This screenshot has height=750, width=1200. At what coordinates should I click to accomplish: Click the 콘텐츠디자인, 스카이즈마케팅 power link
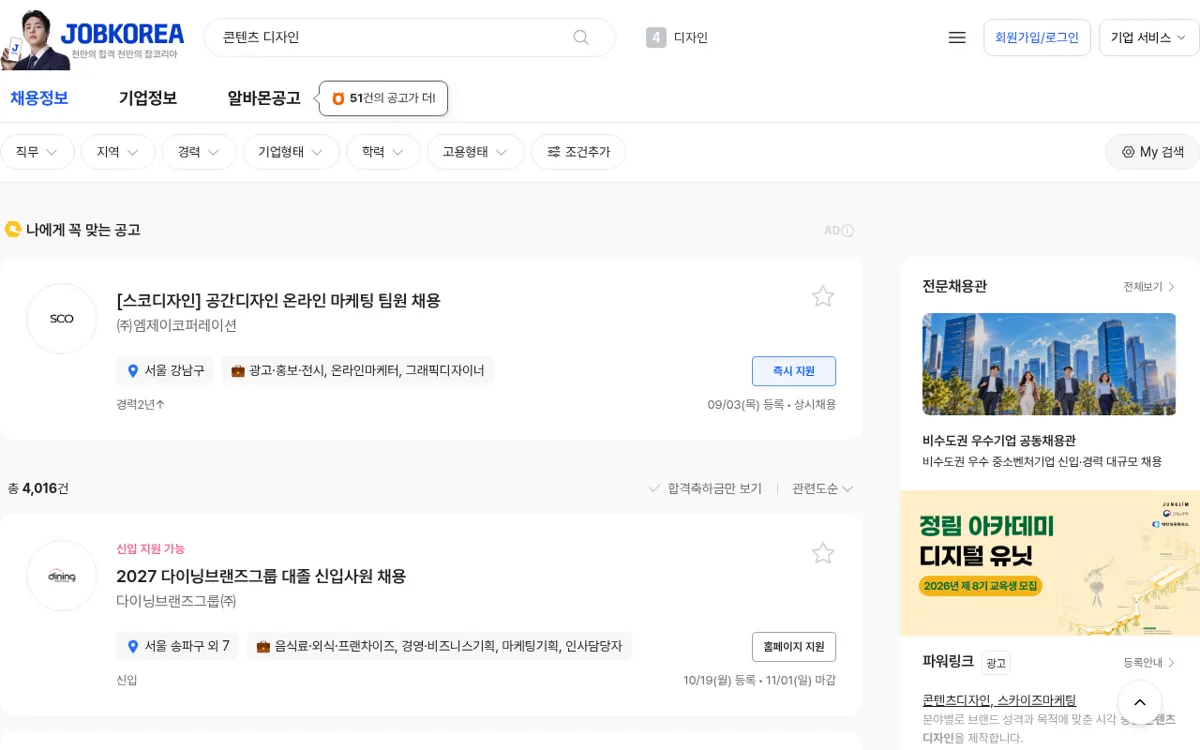(x=999, y=700)
